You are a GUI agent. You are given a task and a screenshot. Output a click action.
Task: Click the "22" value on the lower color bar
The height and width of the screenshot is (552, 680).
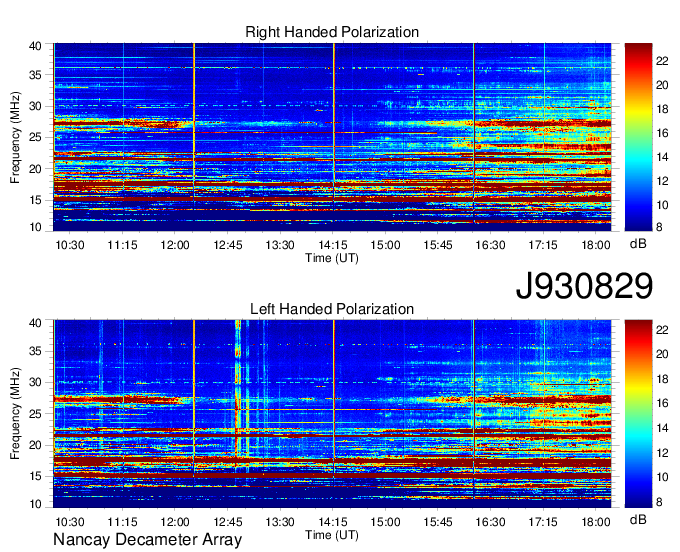point(662,330)
